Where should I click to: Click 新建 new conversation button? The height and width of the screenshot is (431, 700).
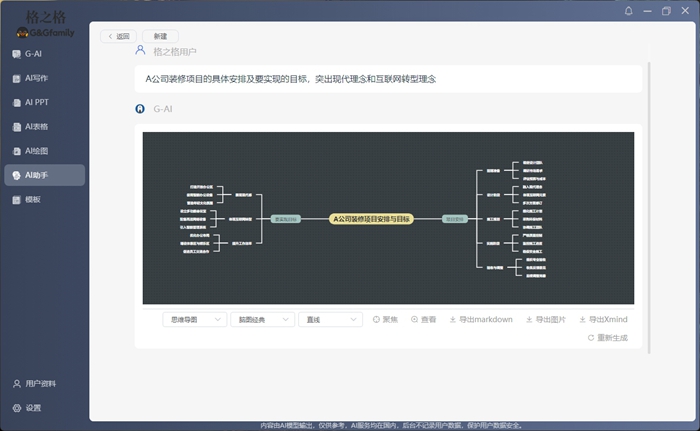click(x=160, y=36)
